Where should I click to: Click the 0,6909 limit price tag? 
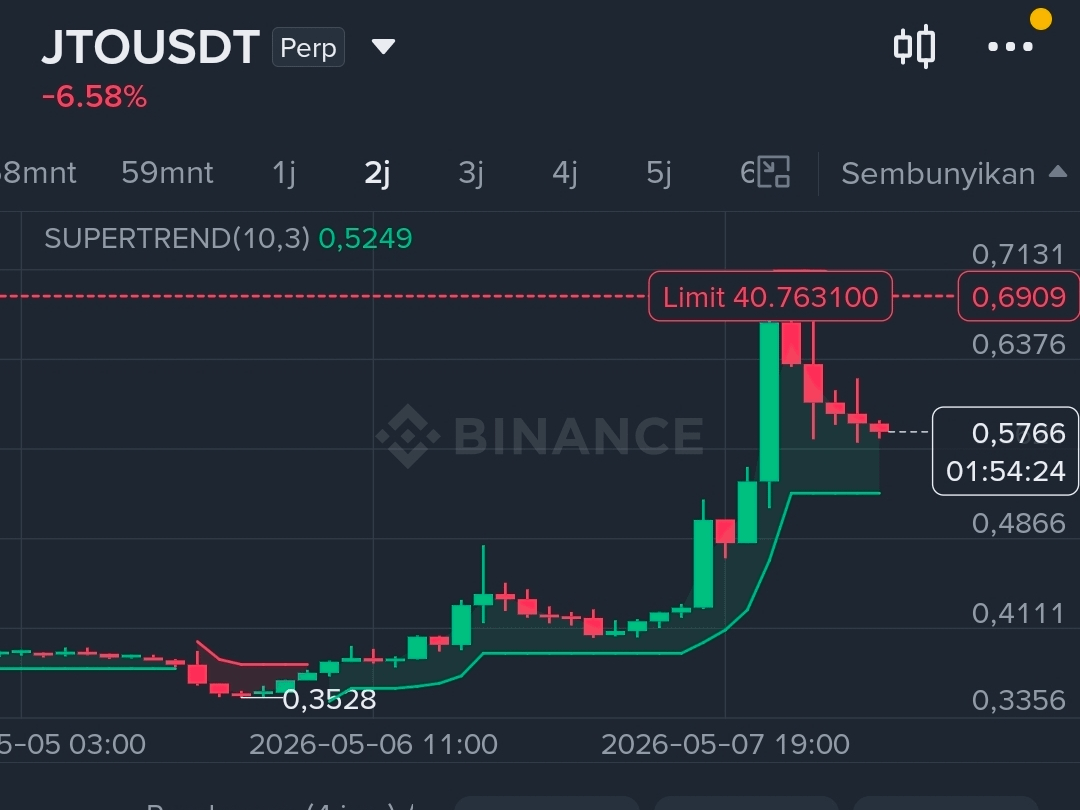pos(1018,297)
